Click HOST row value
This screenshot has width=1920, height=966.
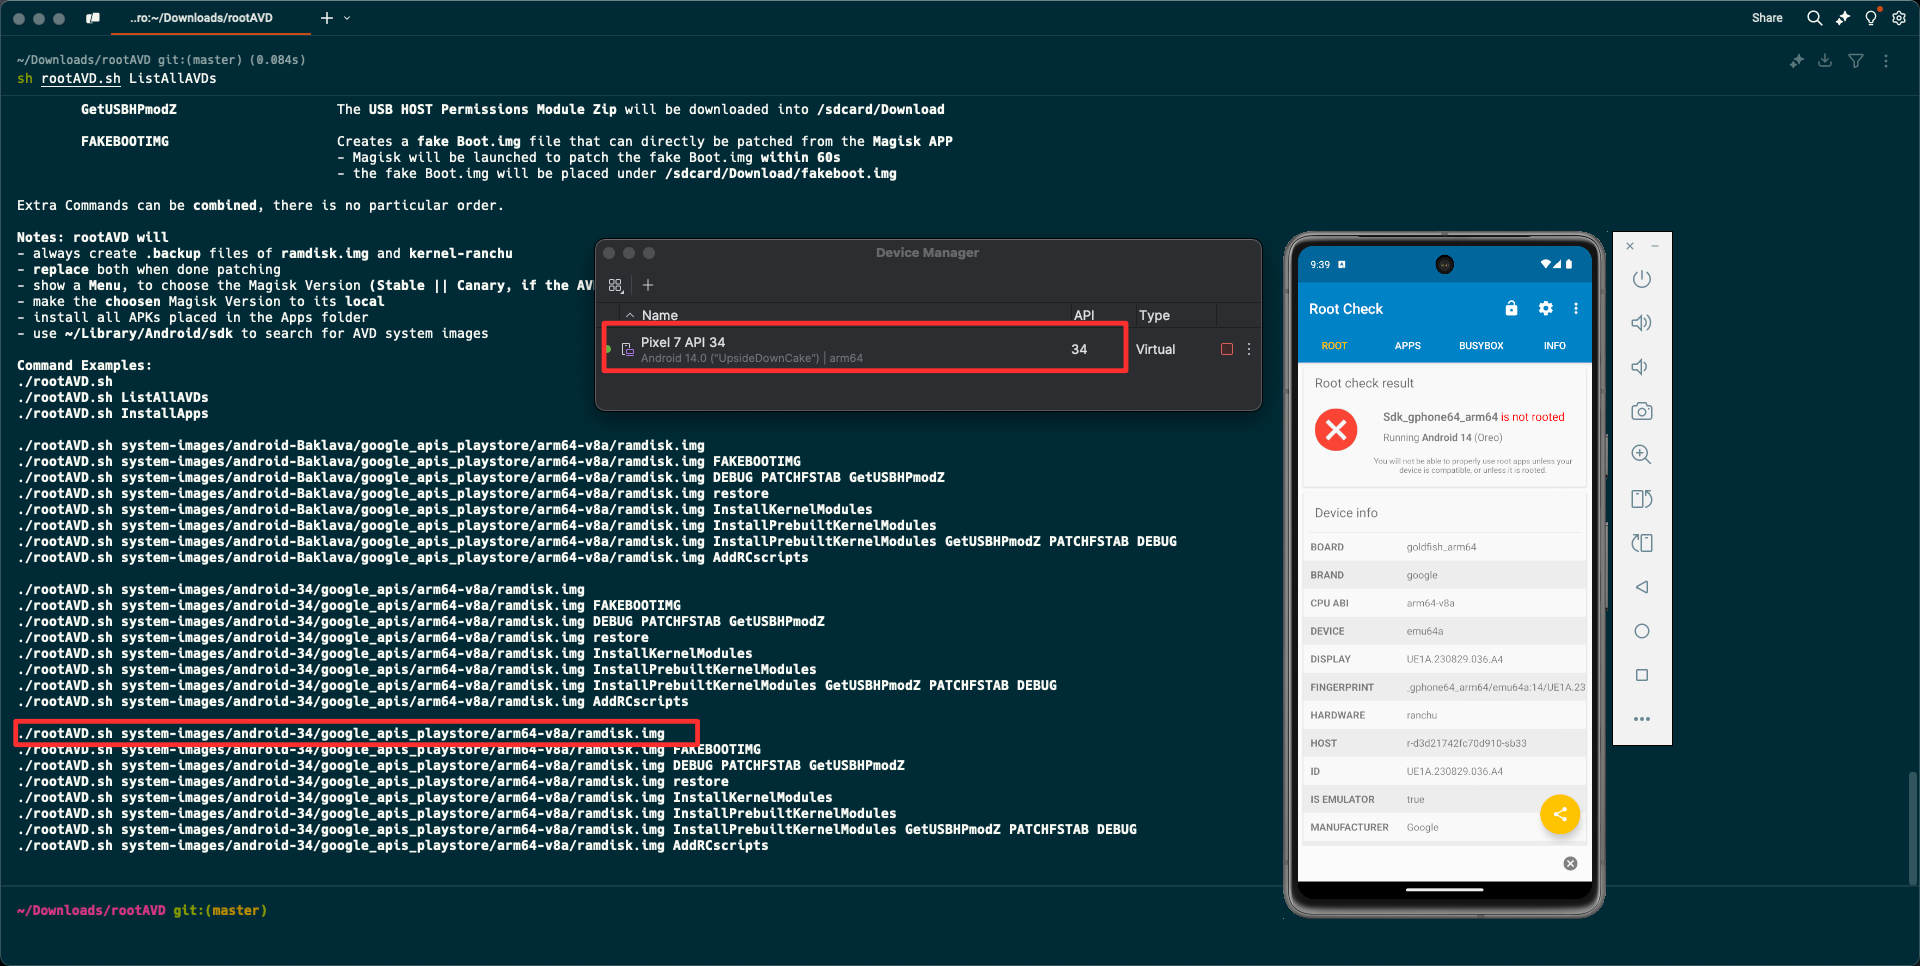[x=1466, y=744]
